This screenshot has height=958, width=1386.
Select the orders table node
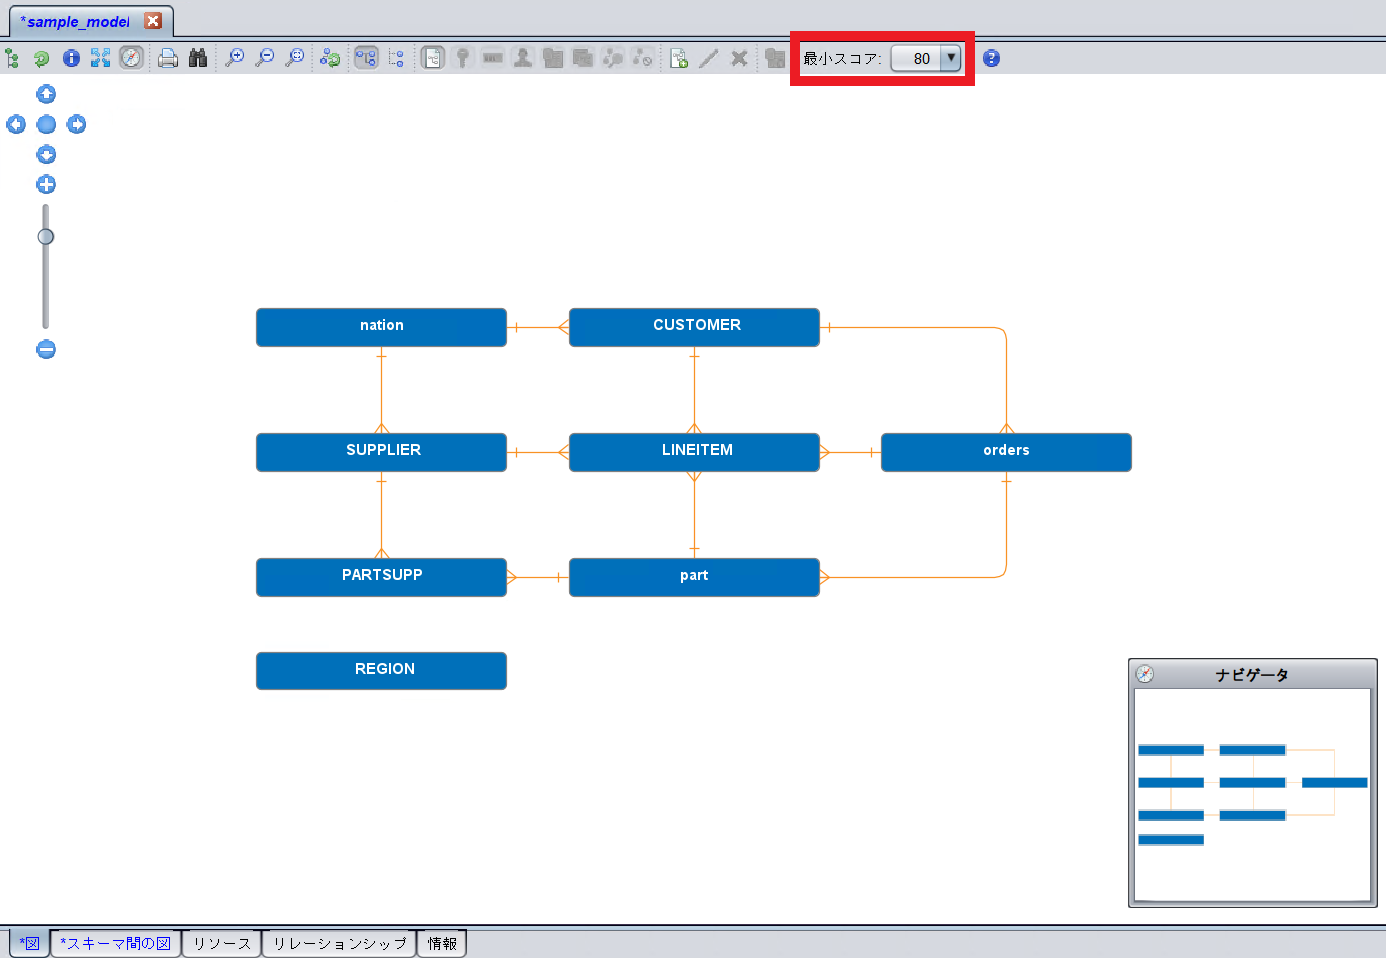tap(1006, 452)
